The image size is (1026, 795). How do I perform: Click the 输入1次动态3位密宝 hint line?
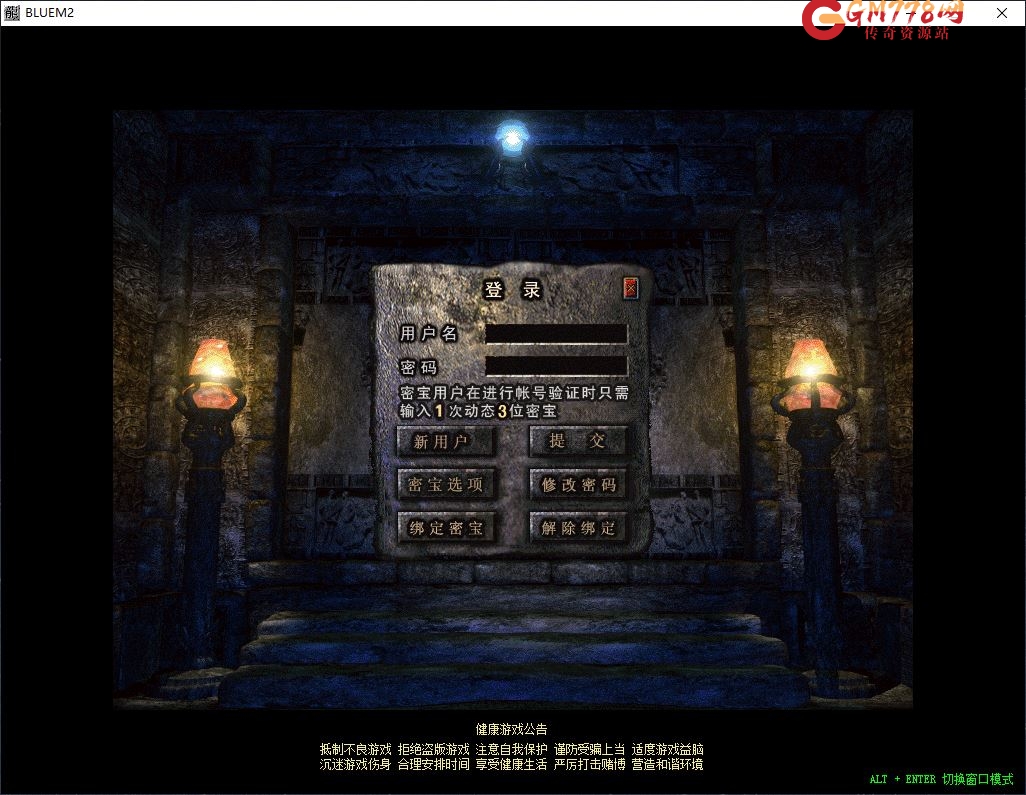[x=478, y=411]
